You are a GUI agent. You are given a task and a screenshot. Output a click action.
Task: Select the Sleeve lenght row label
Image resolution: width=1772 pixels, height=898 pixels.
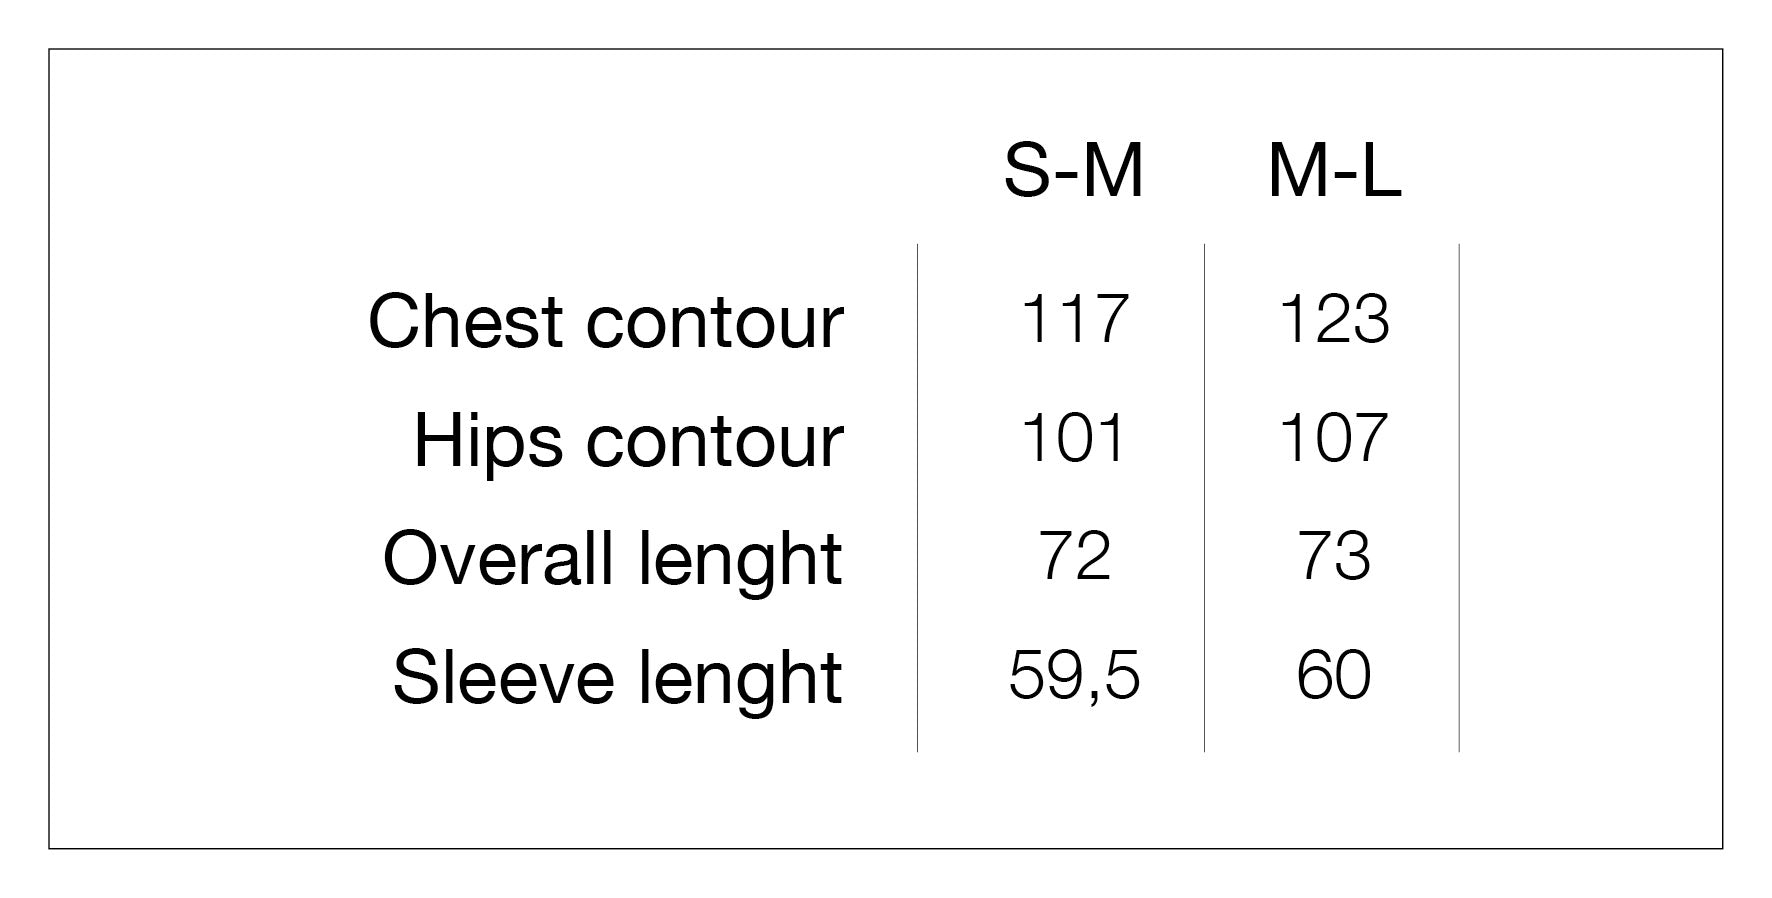(618, 679)
